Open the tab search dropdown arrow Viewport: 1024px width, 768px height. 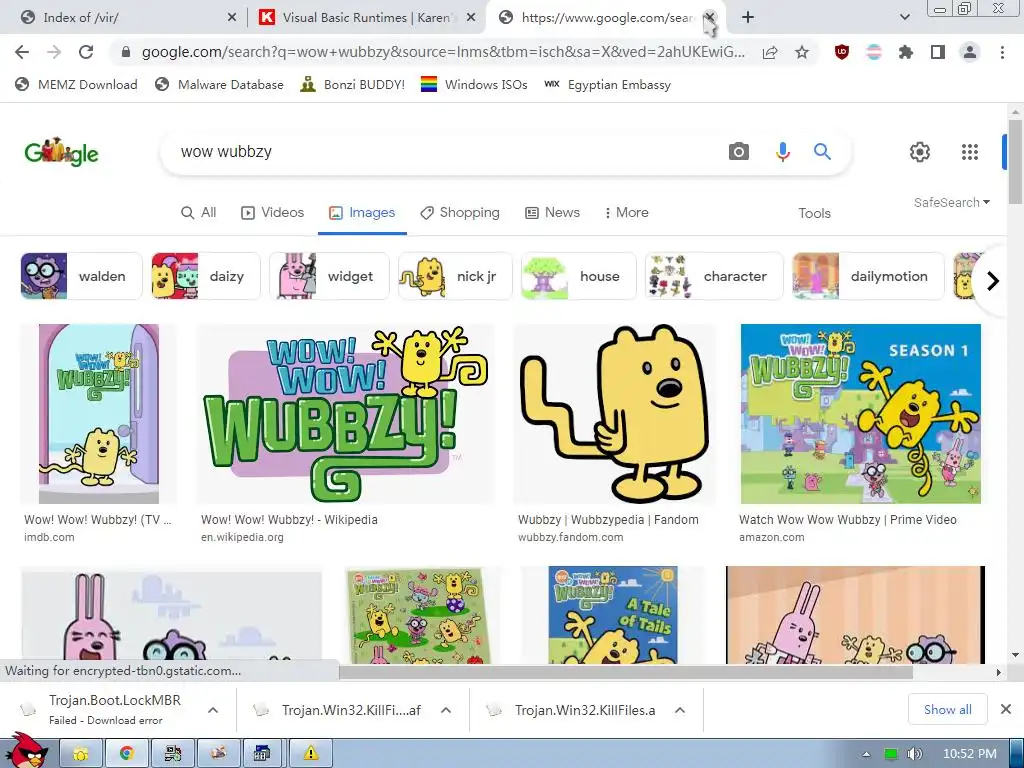[x=904, y=18]
